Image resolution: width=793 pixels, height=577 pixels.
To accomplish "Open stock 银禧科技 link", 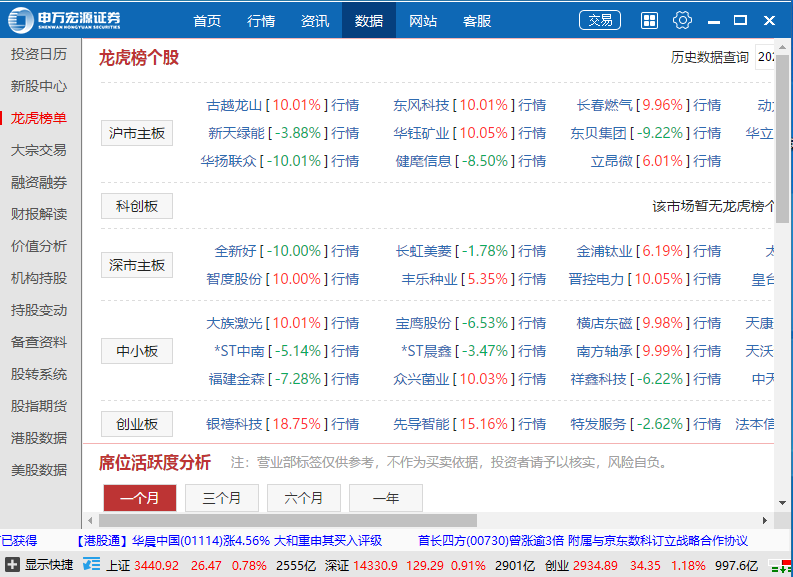I will [234, 424].
